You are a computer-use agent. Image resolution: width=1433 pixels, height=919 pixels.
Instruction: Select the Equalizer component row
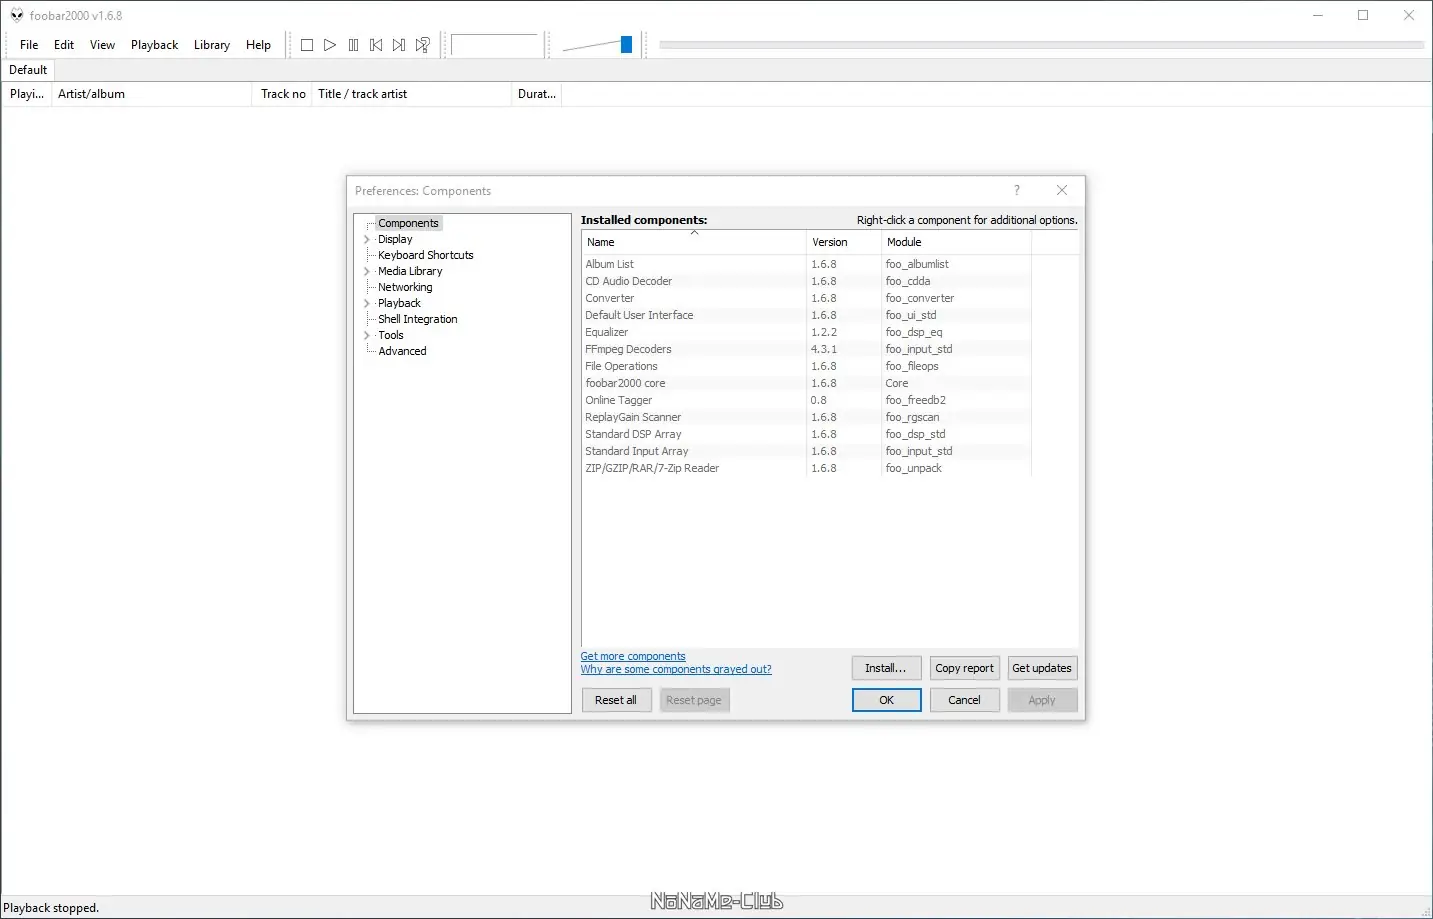(806, 332)
